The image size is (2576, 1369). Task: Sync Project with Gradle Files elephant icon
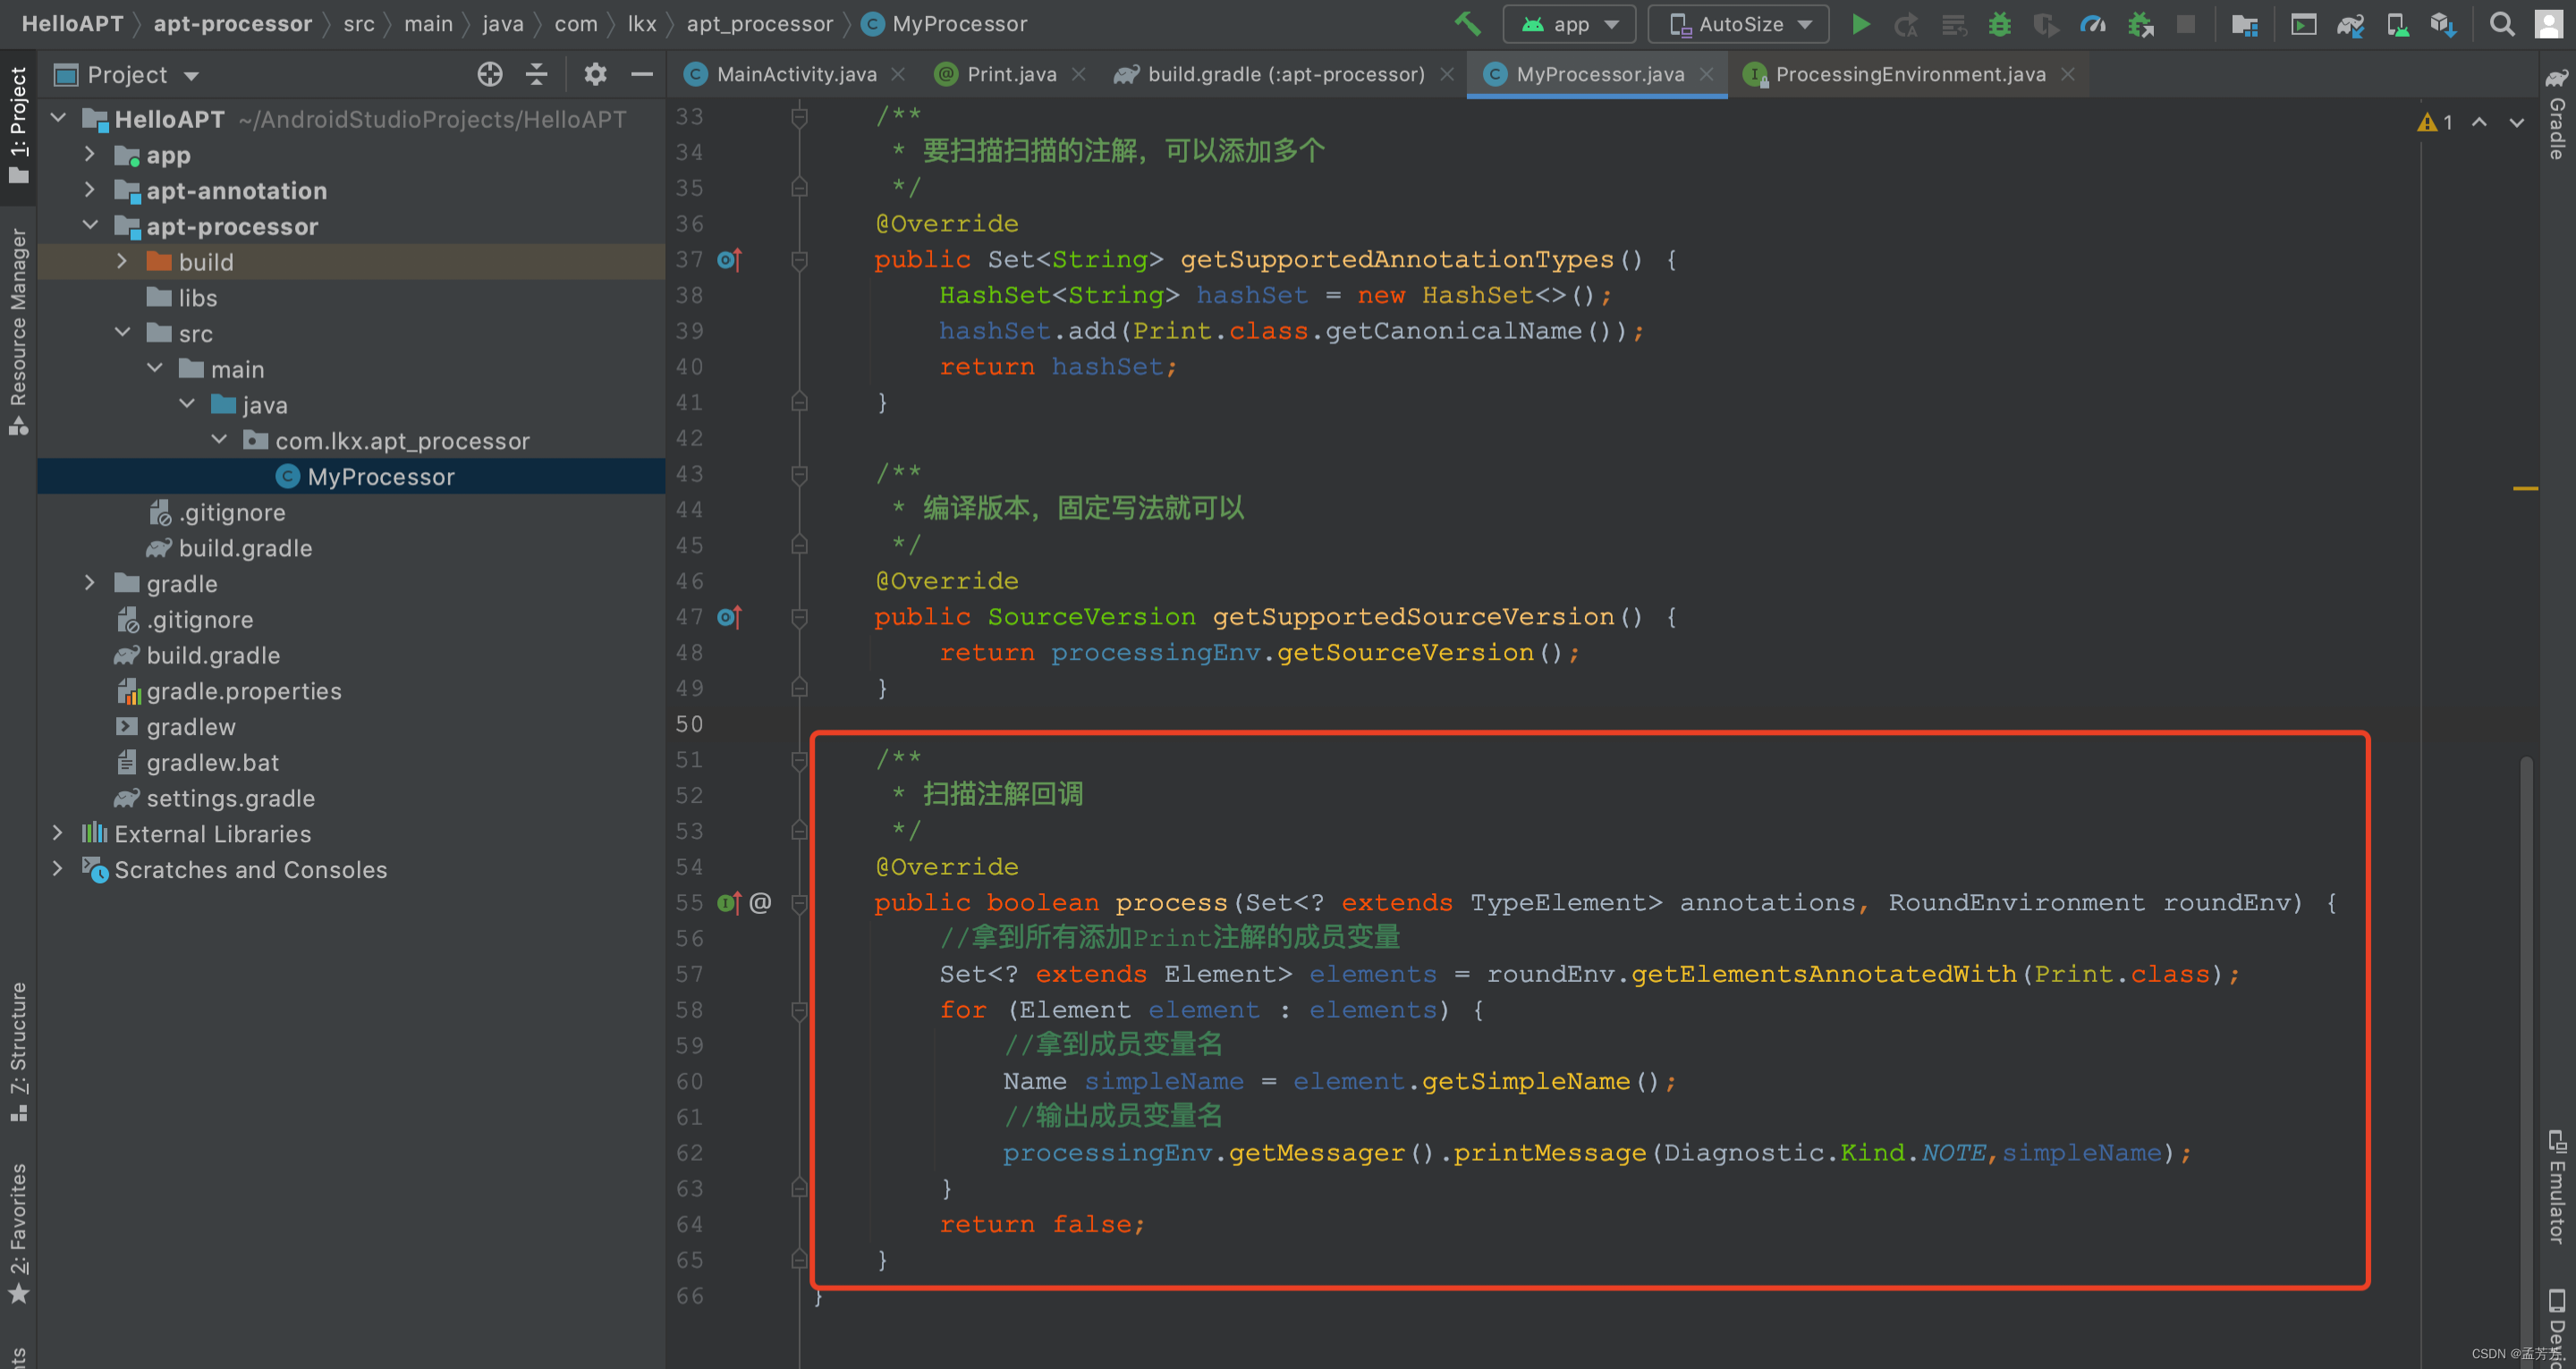pyautogui.click(x=2350, y=24)
